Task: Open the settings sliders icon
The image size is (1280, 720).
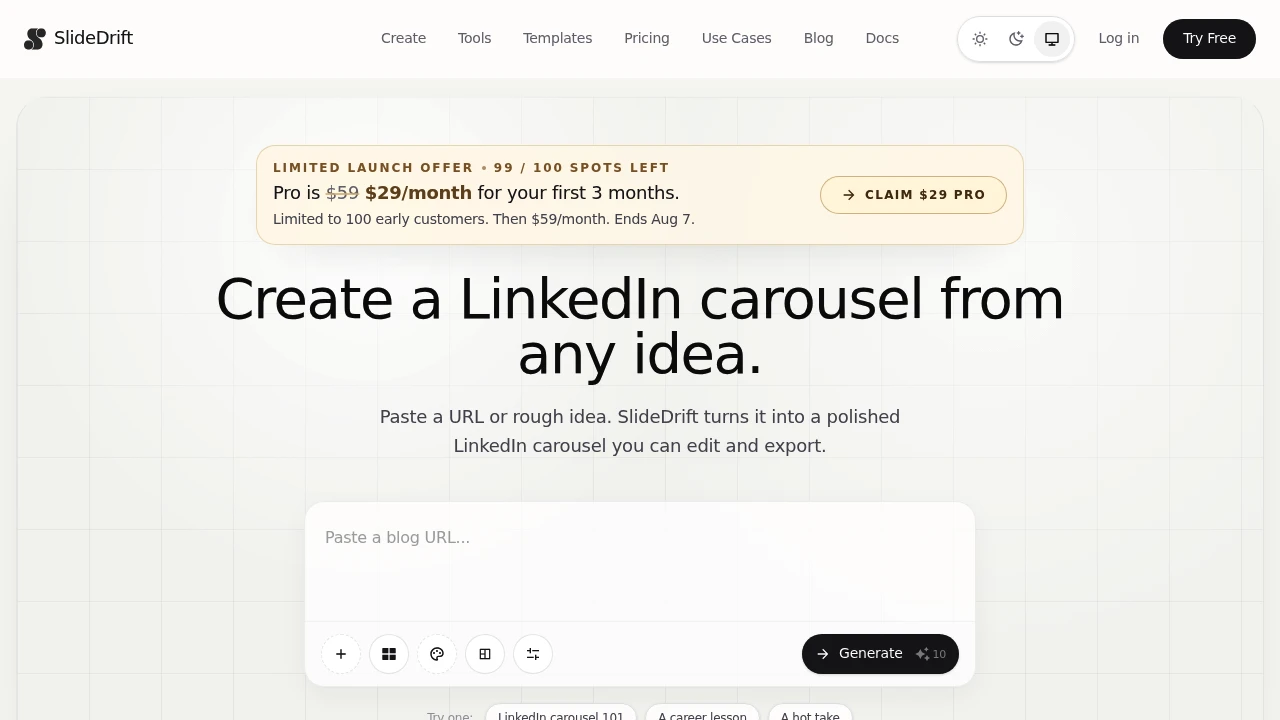Action: click(533, 654)
